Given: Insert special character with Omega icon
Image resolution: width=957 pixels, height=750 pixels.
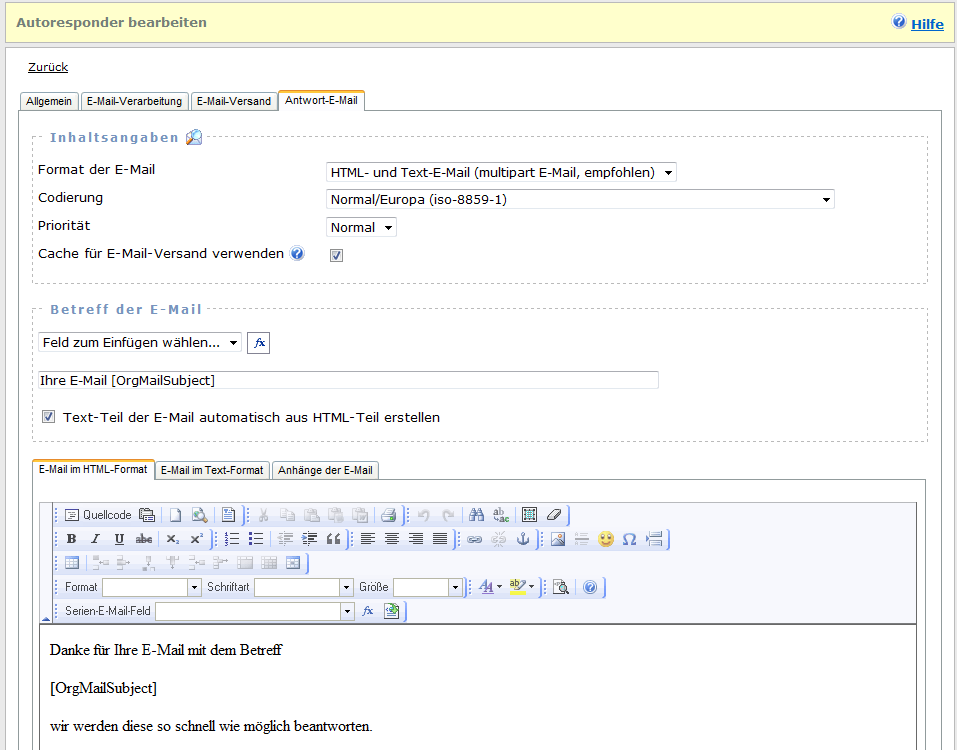Looking at the screenshot, I should click(630, 539).
